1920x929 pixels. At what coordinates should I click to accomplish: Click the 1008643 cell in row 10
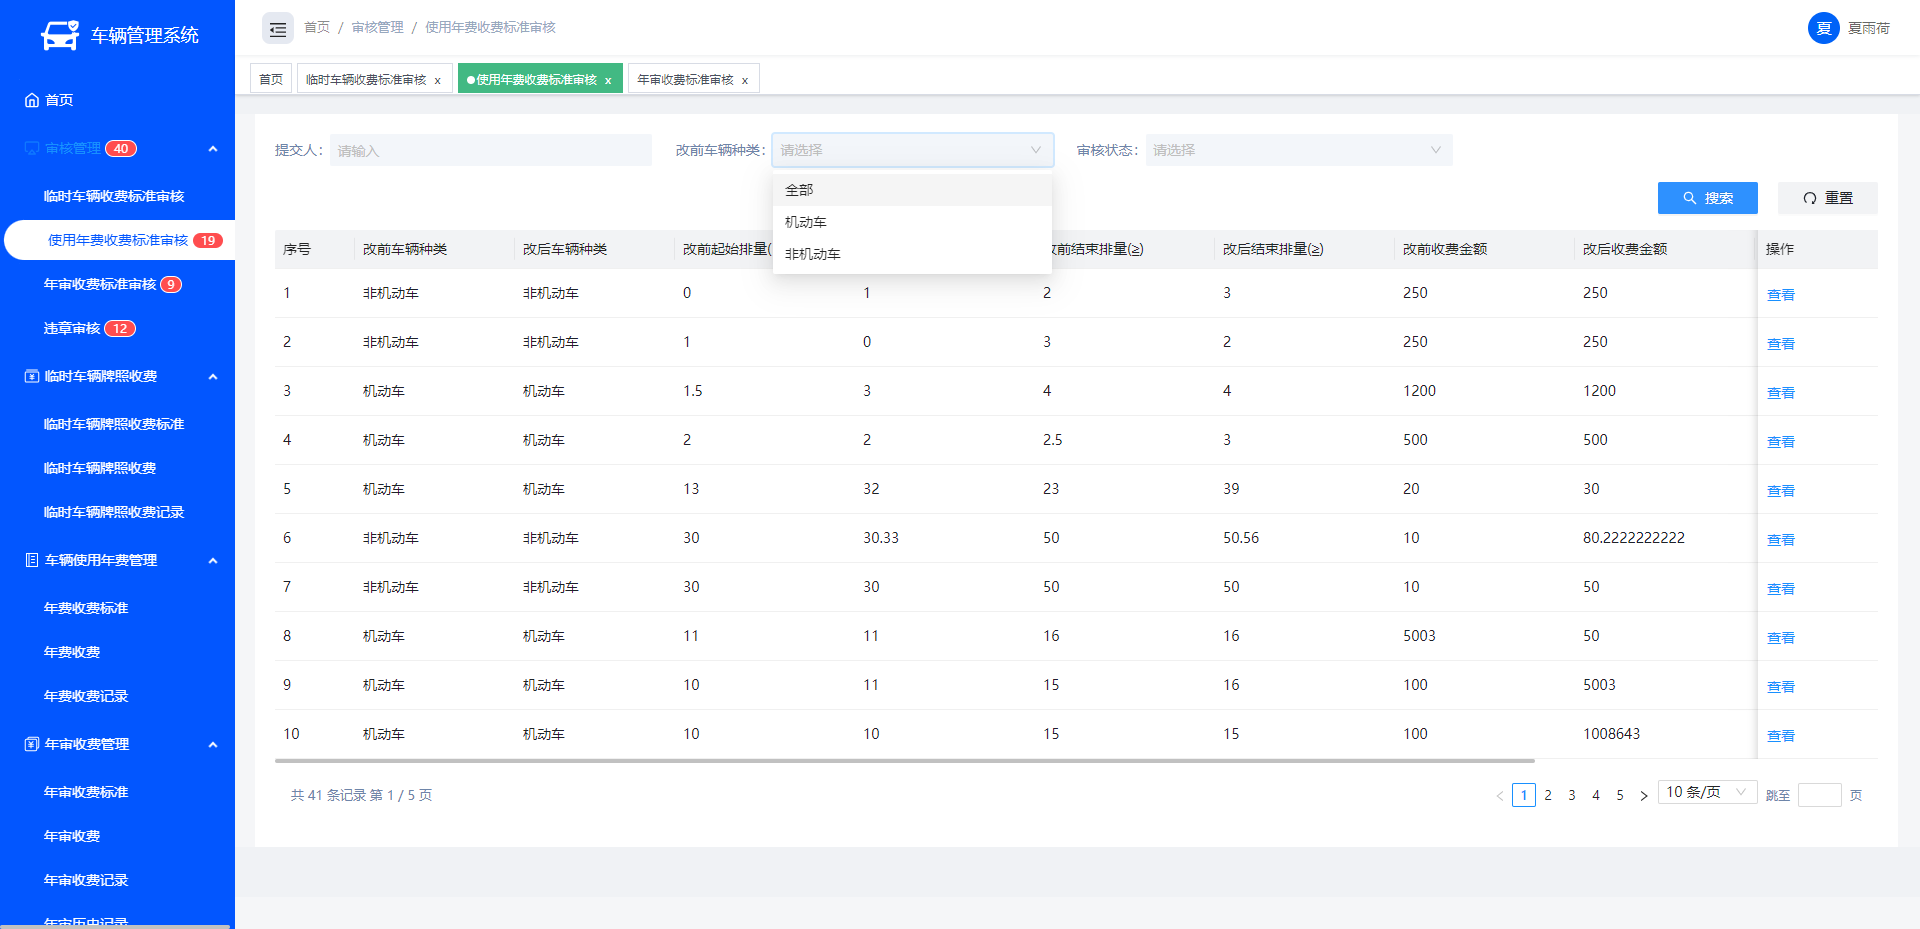coord(1611,734)
